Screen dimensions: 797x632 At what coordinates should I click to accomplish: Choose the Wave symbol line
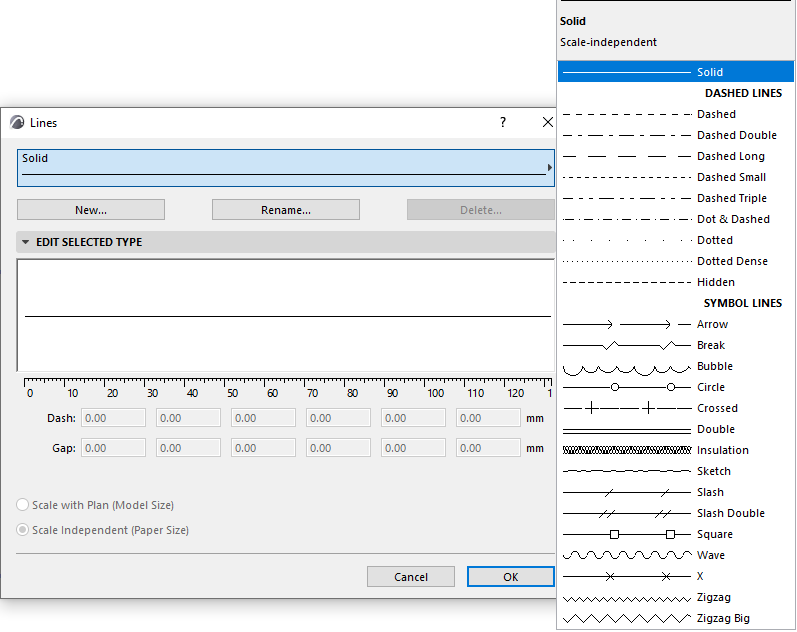[x=676, y=555]
